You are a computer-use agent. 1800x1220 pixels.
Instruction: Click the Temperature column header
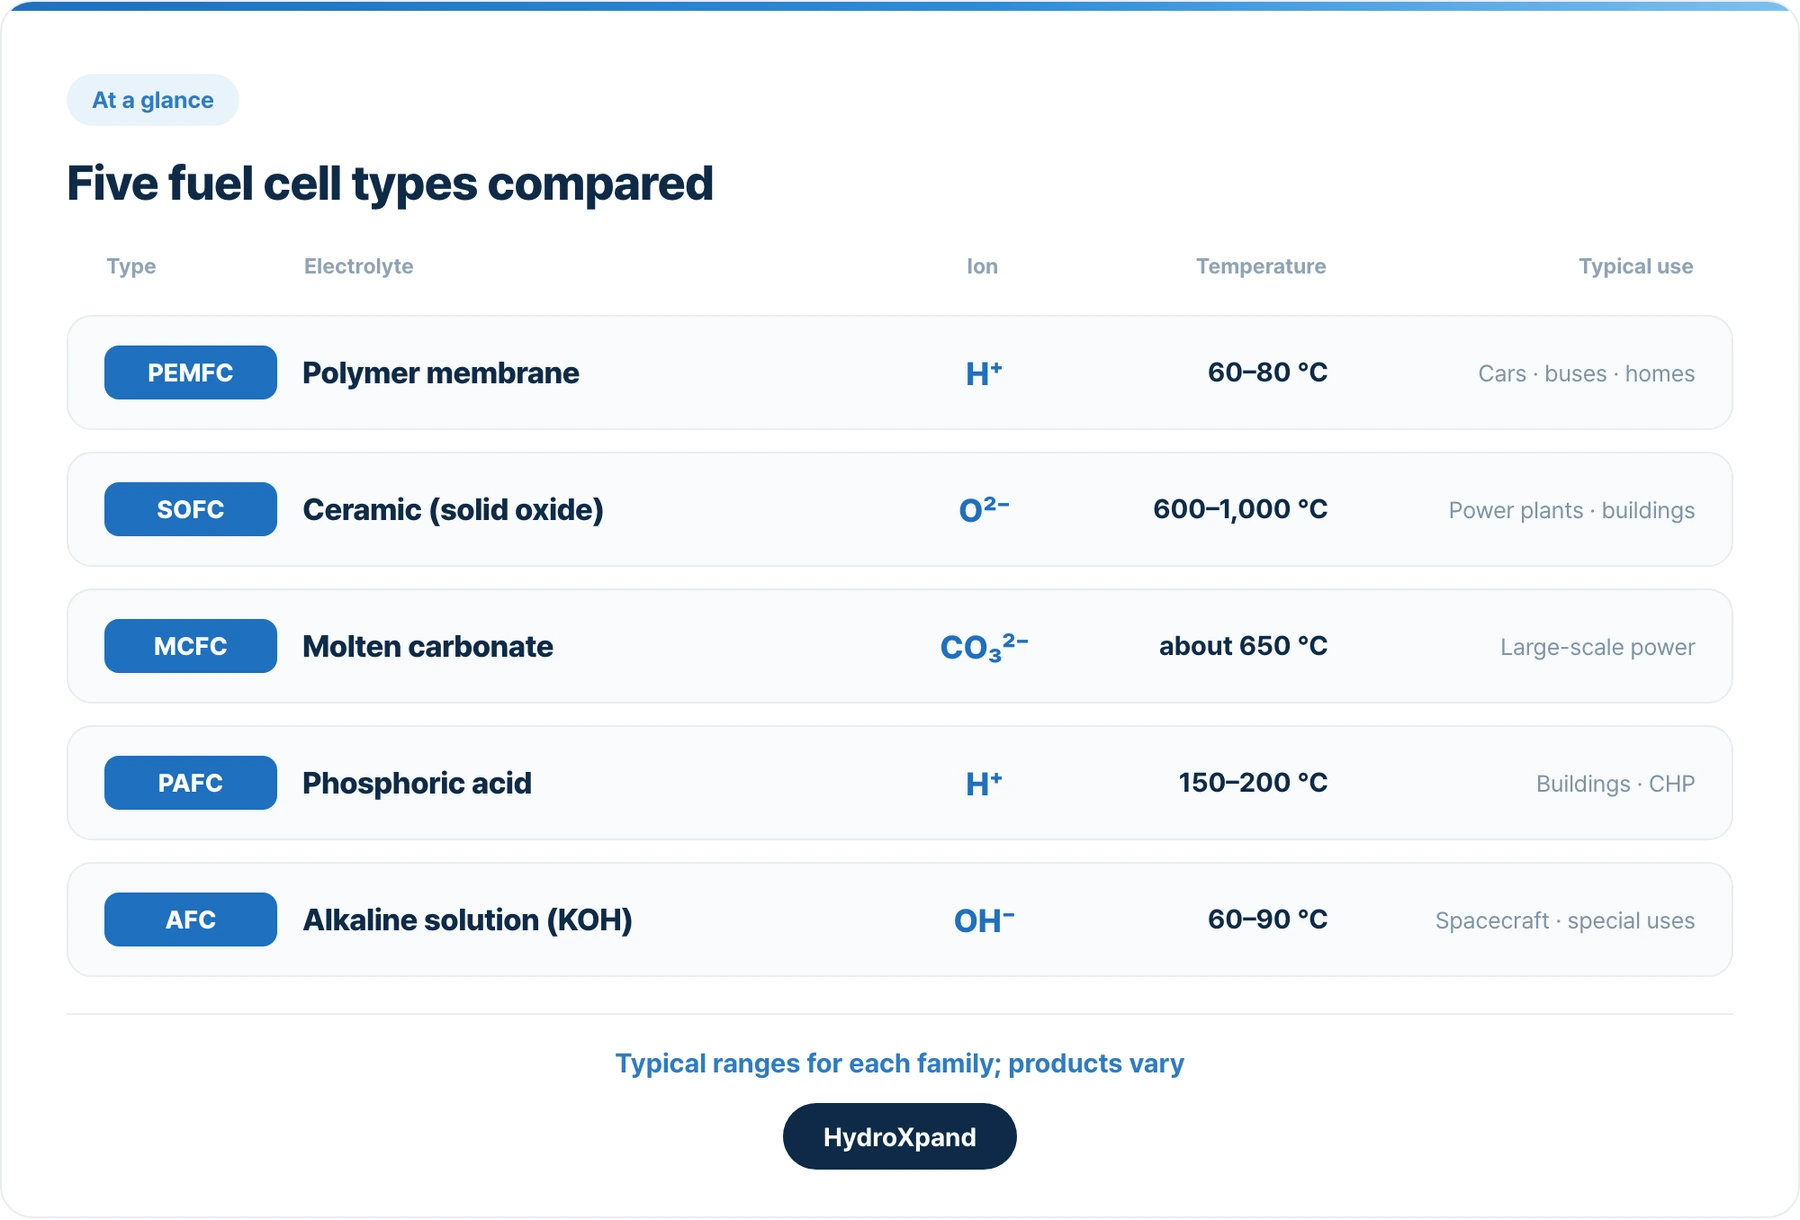1261,266
